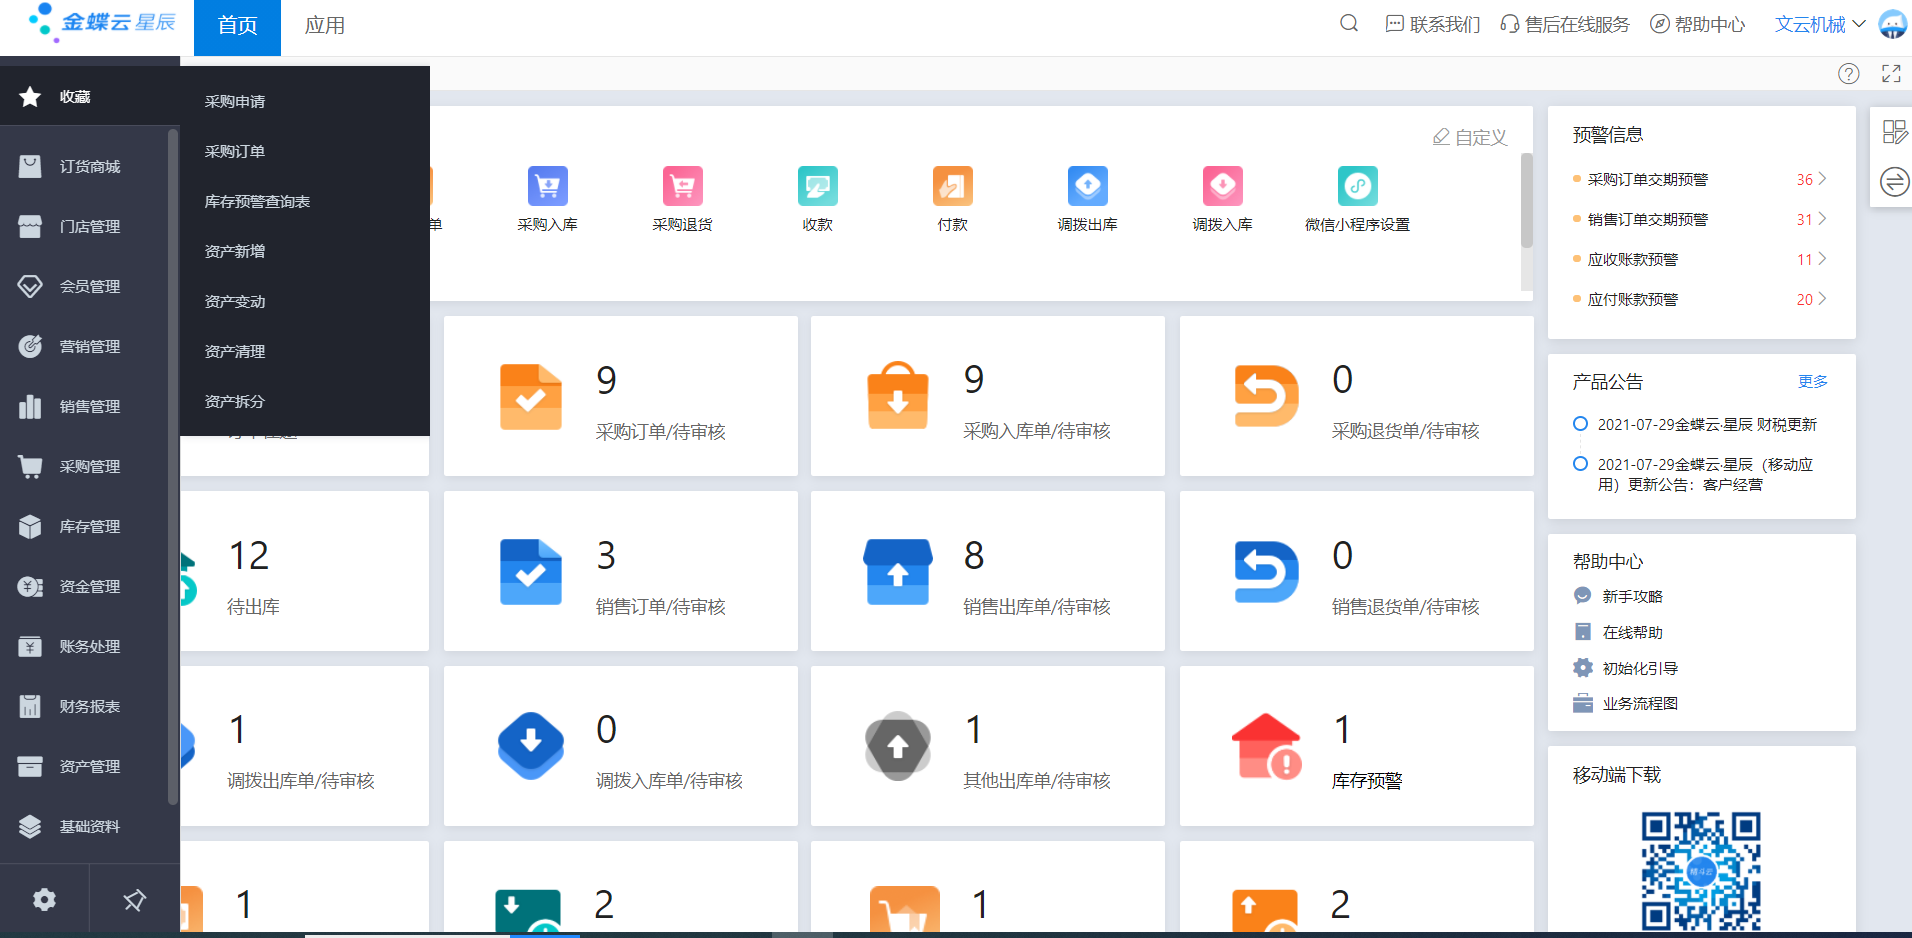
Task: Toggle the switch-view icon on right edge
Action: (1894, 182)
